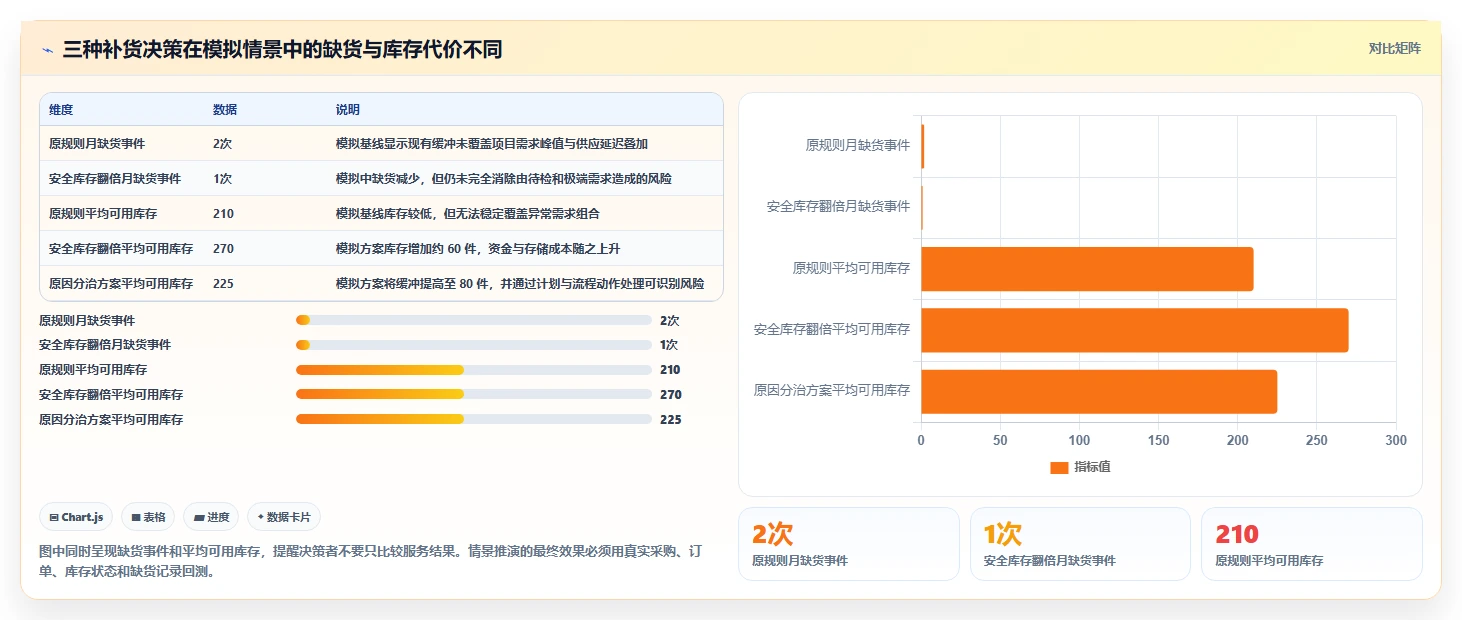Screen dimensions: 1462x620
Task: Open the 210 原规则平均可用库存 summary card
Action: [x=1311, y=544]
